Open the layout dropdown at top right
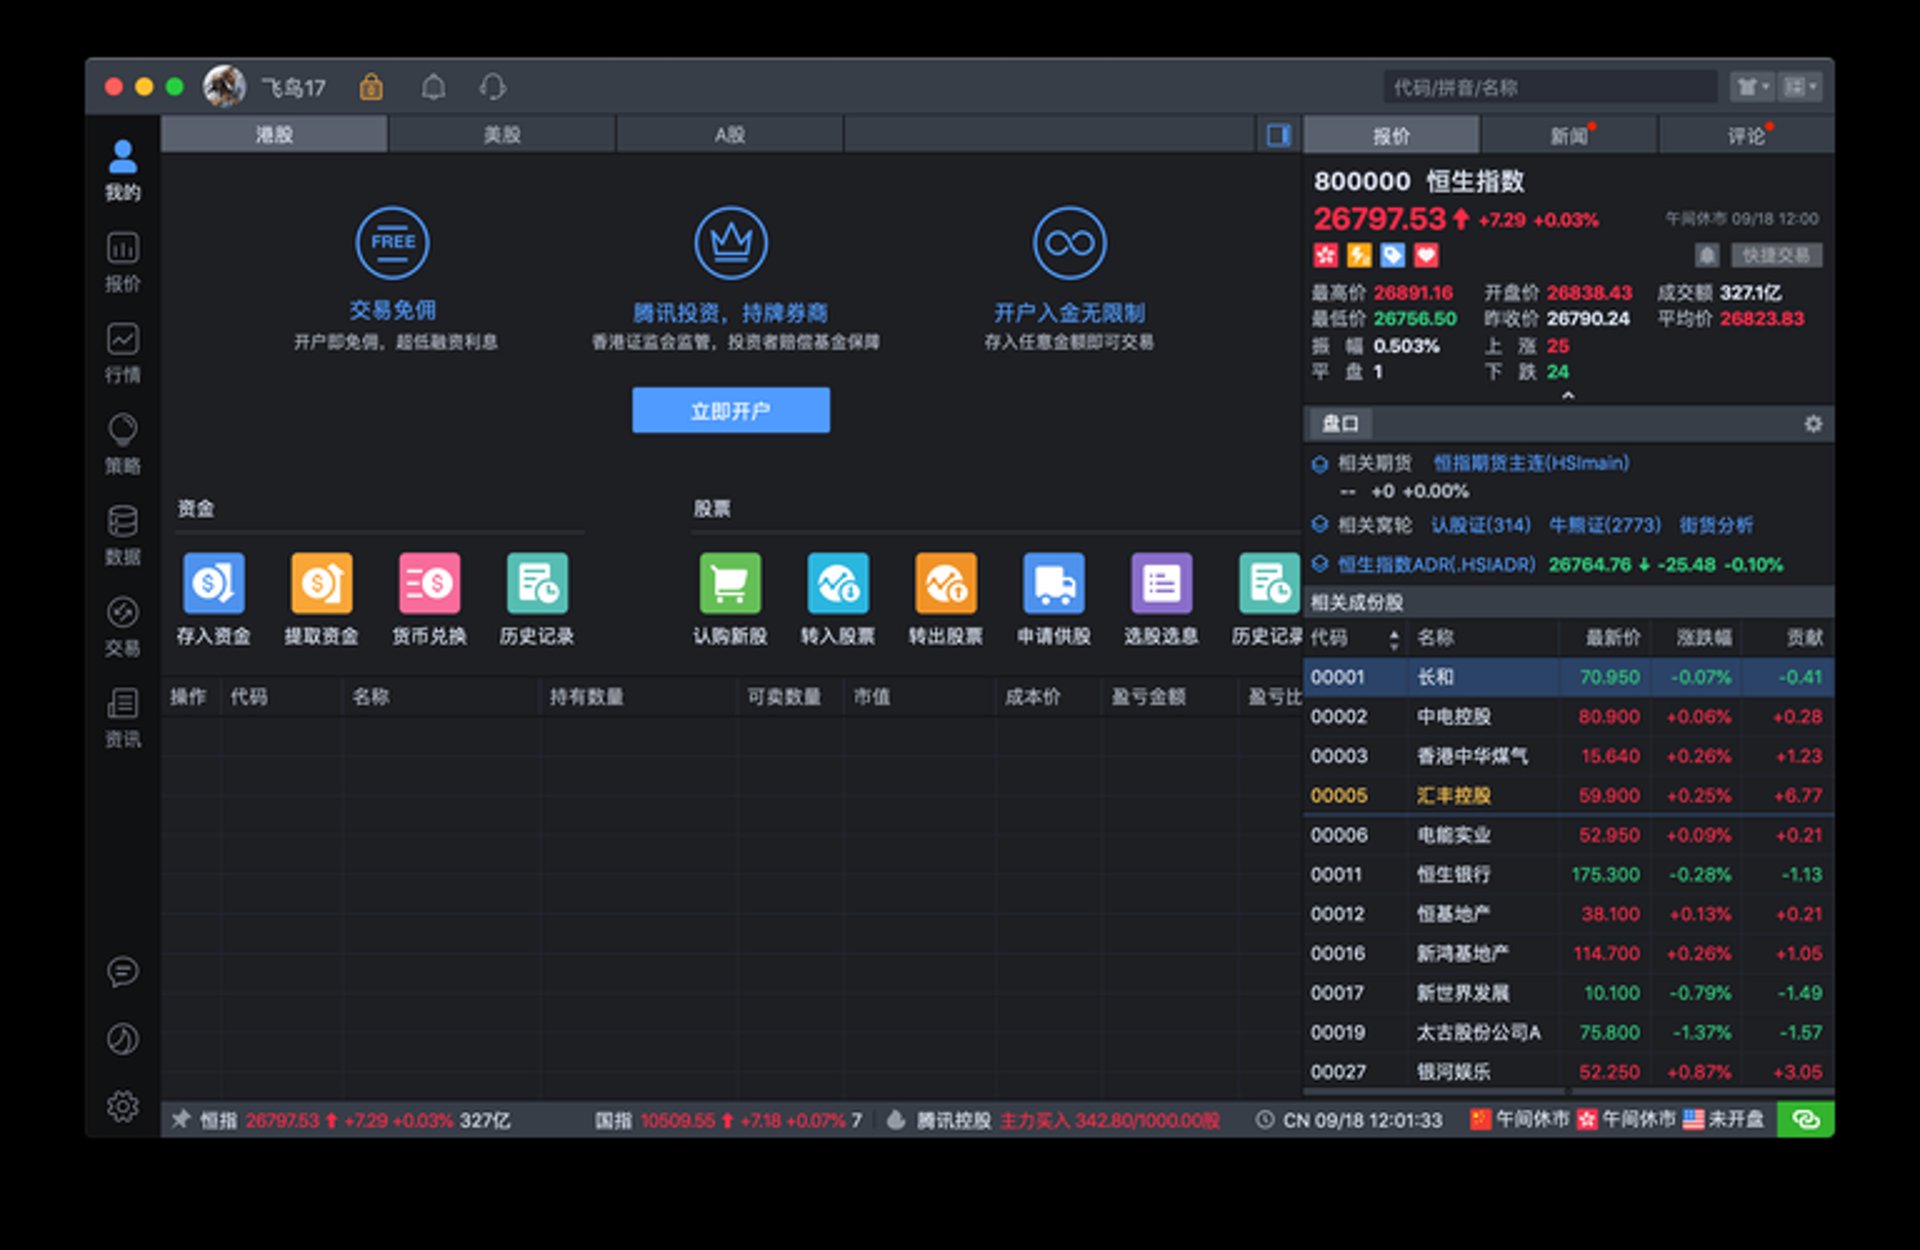This screenshot has height=1250, width=1920. pos(1800,87)
